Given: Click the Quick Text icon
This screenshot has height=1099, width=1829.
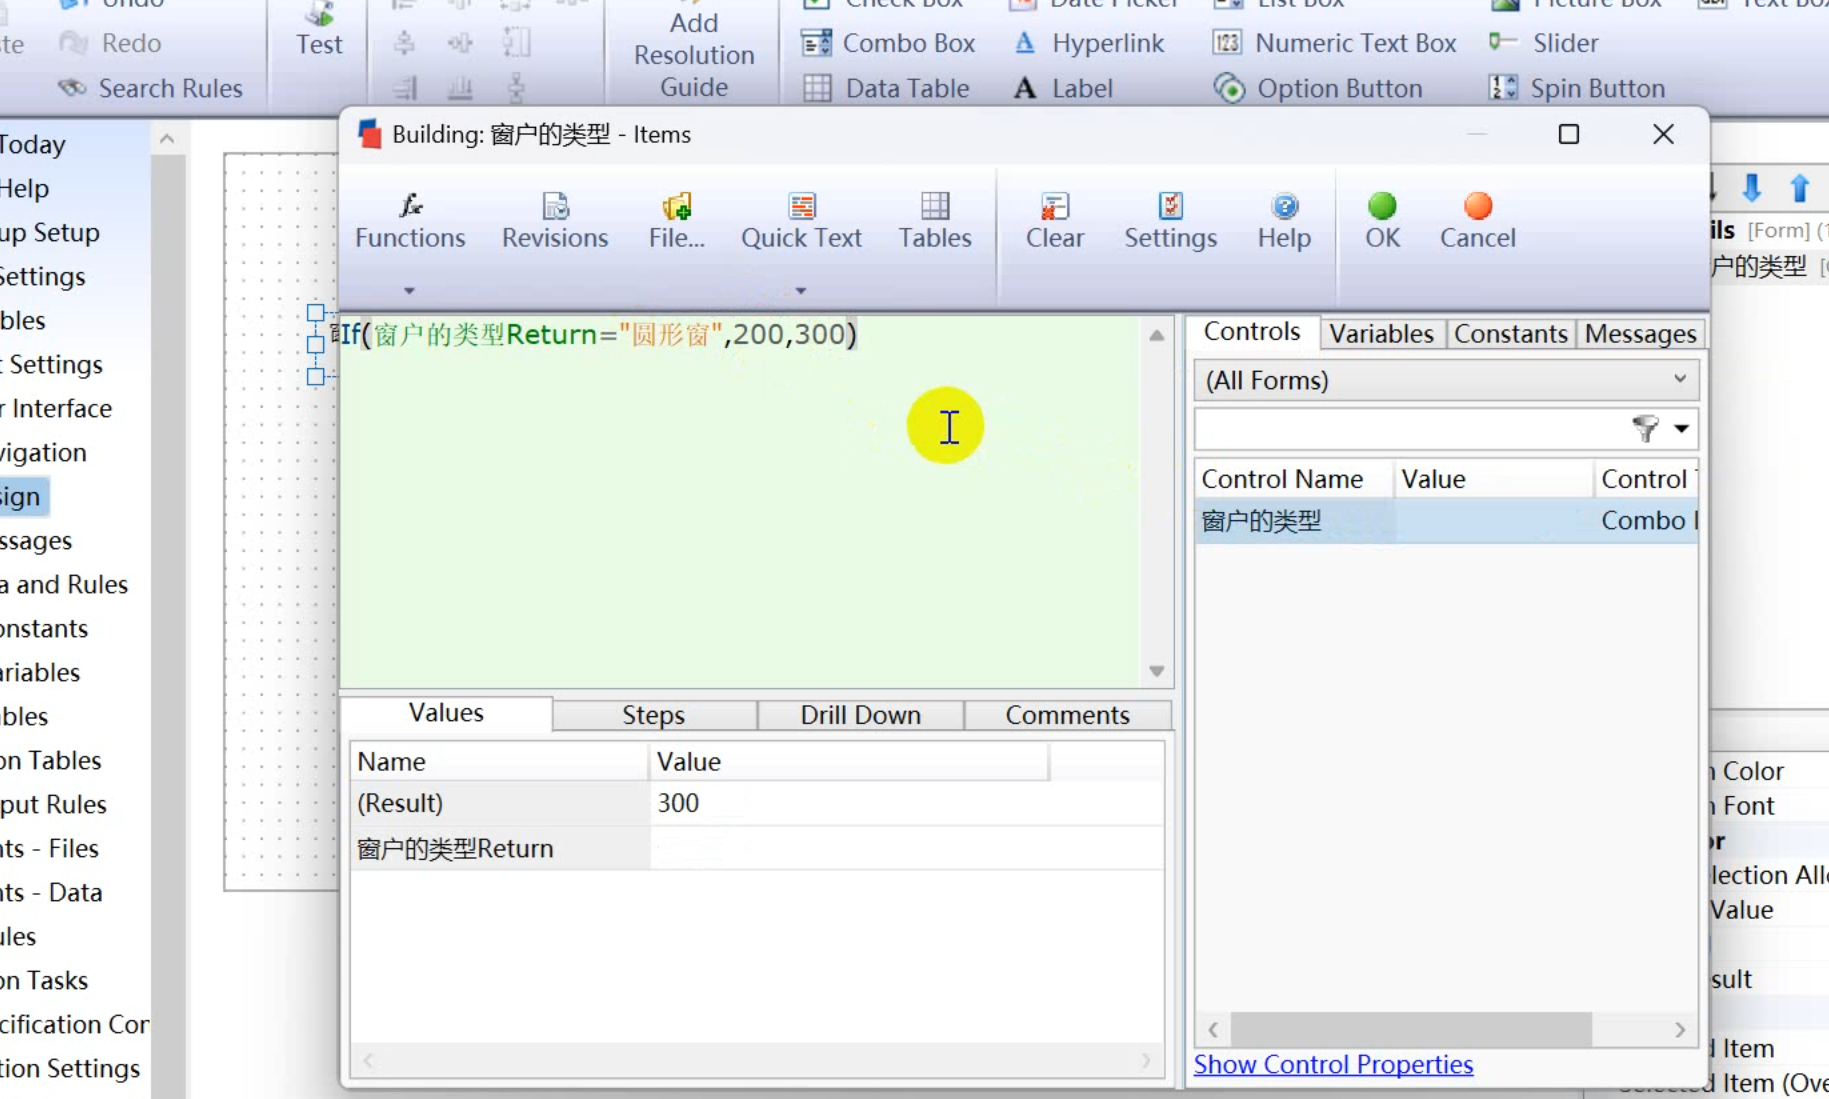Looking at the screenshot, I should click(x=801, y=220).
